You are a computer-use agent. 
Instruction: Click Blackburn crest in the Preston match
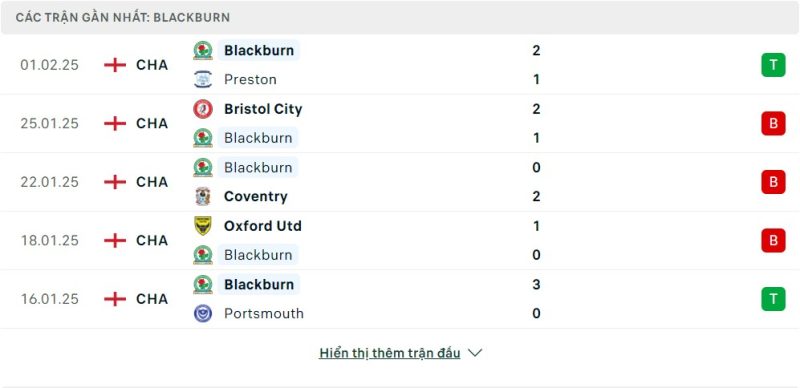pyautogui.click(x=203, y=50)
